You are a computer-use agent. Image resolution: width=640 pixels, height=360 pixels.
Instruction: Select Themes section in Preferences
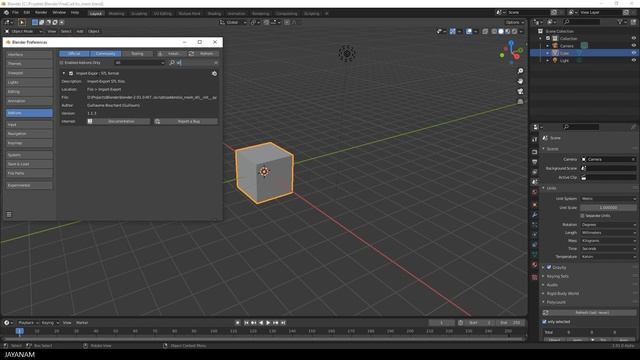click(29, 64)
